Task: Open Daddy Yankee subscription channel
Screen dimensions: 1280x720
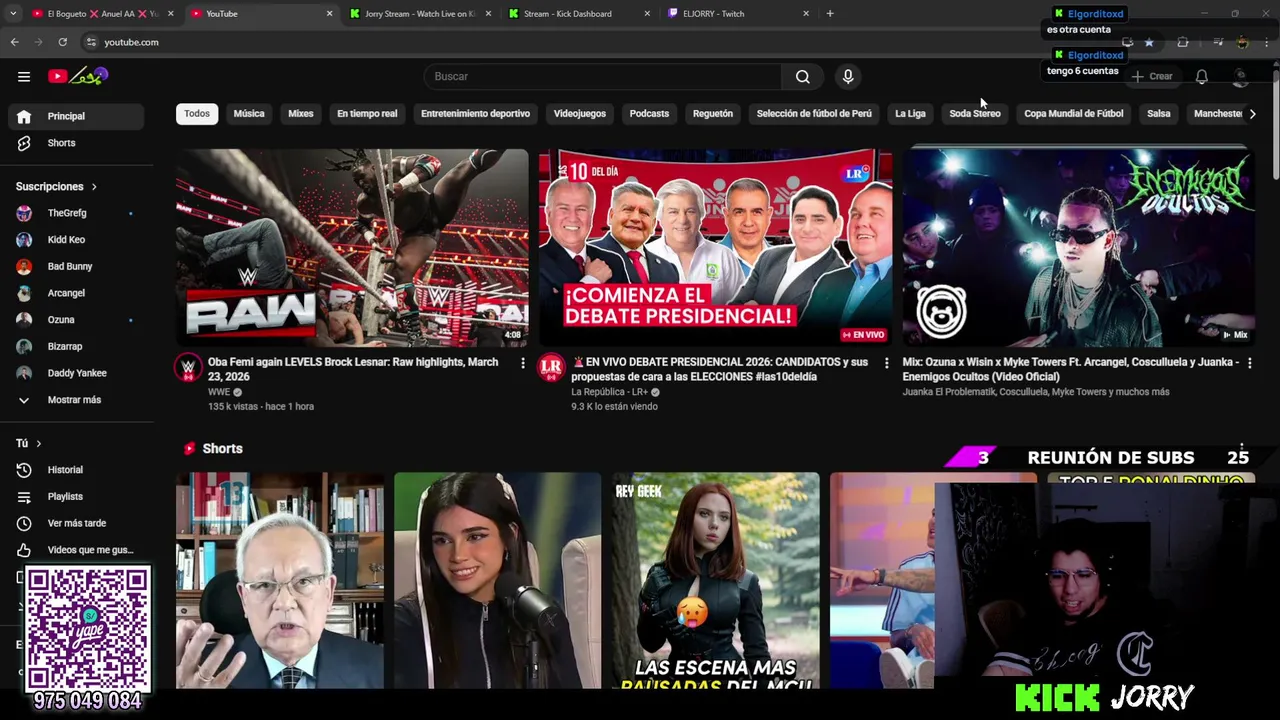Action: 76,373
